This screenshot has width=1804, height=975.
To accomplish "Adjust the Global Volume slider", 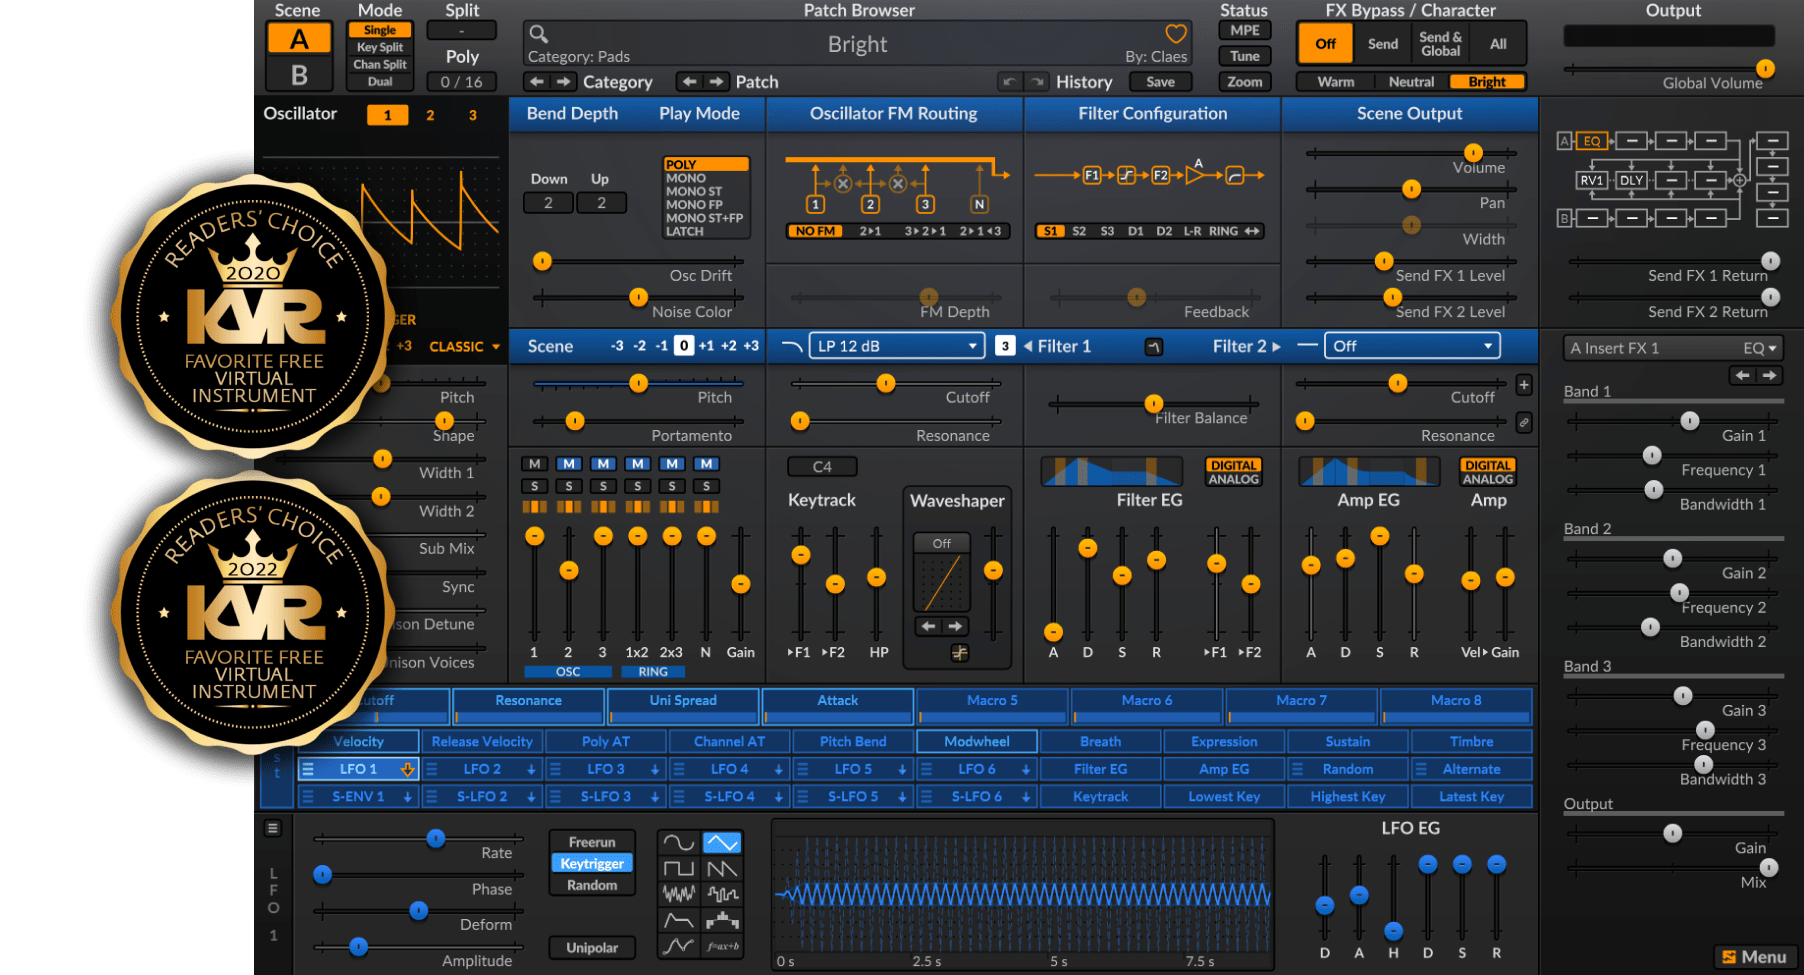I will (x=1668, y=69).
